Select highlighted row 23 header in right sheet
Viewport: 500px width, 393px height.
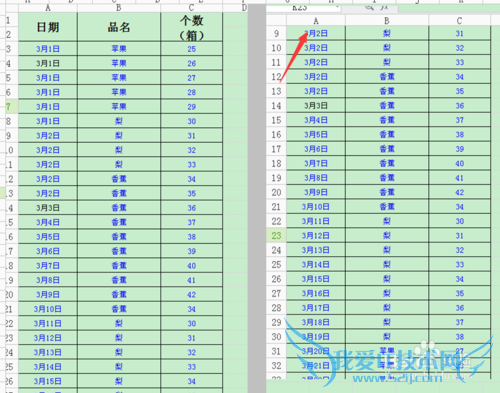(276, 236)
